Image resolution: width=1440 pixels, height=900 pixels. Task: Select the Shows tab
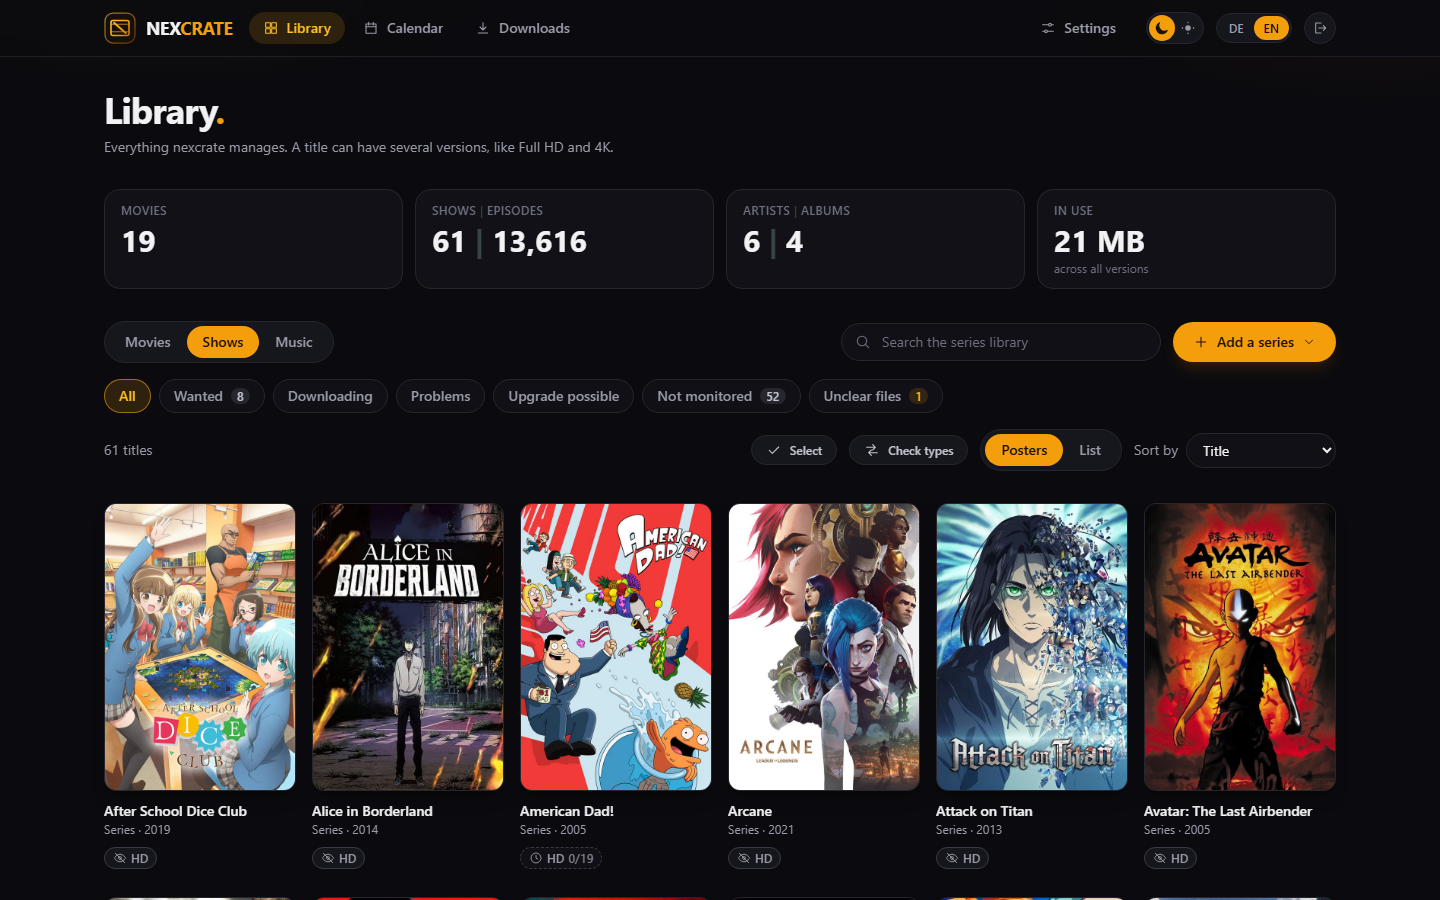223,342
